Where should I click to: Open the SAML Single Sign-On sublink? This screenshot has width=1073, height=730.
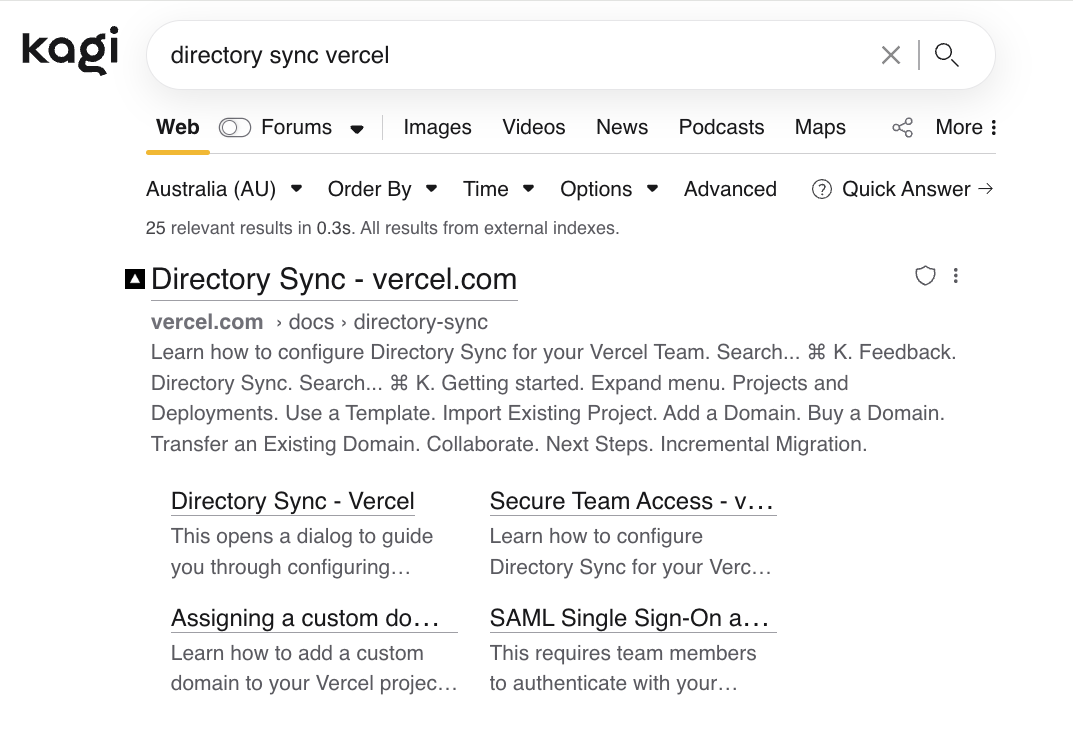632,618
